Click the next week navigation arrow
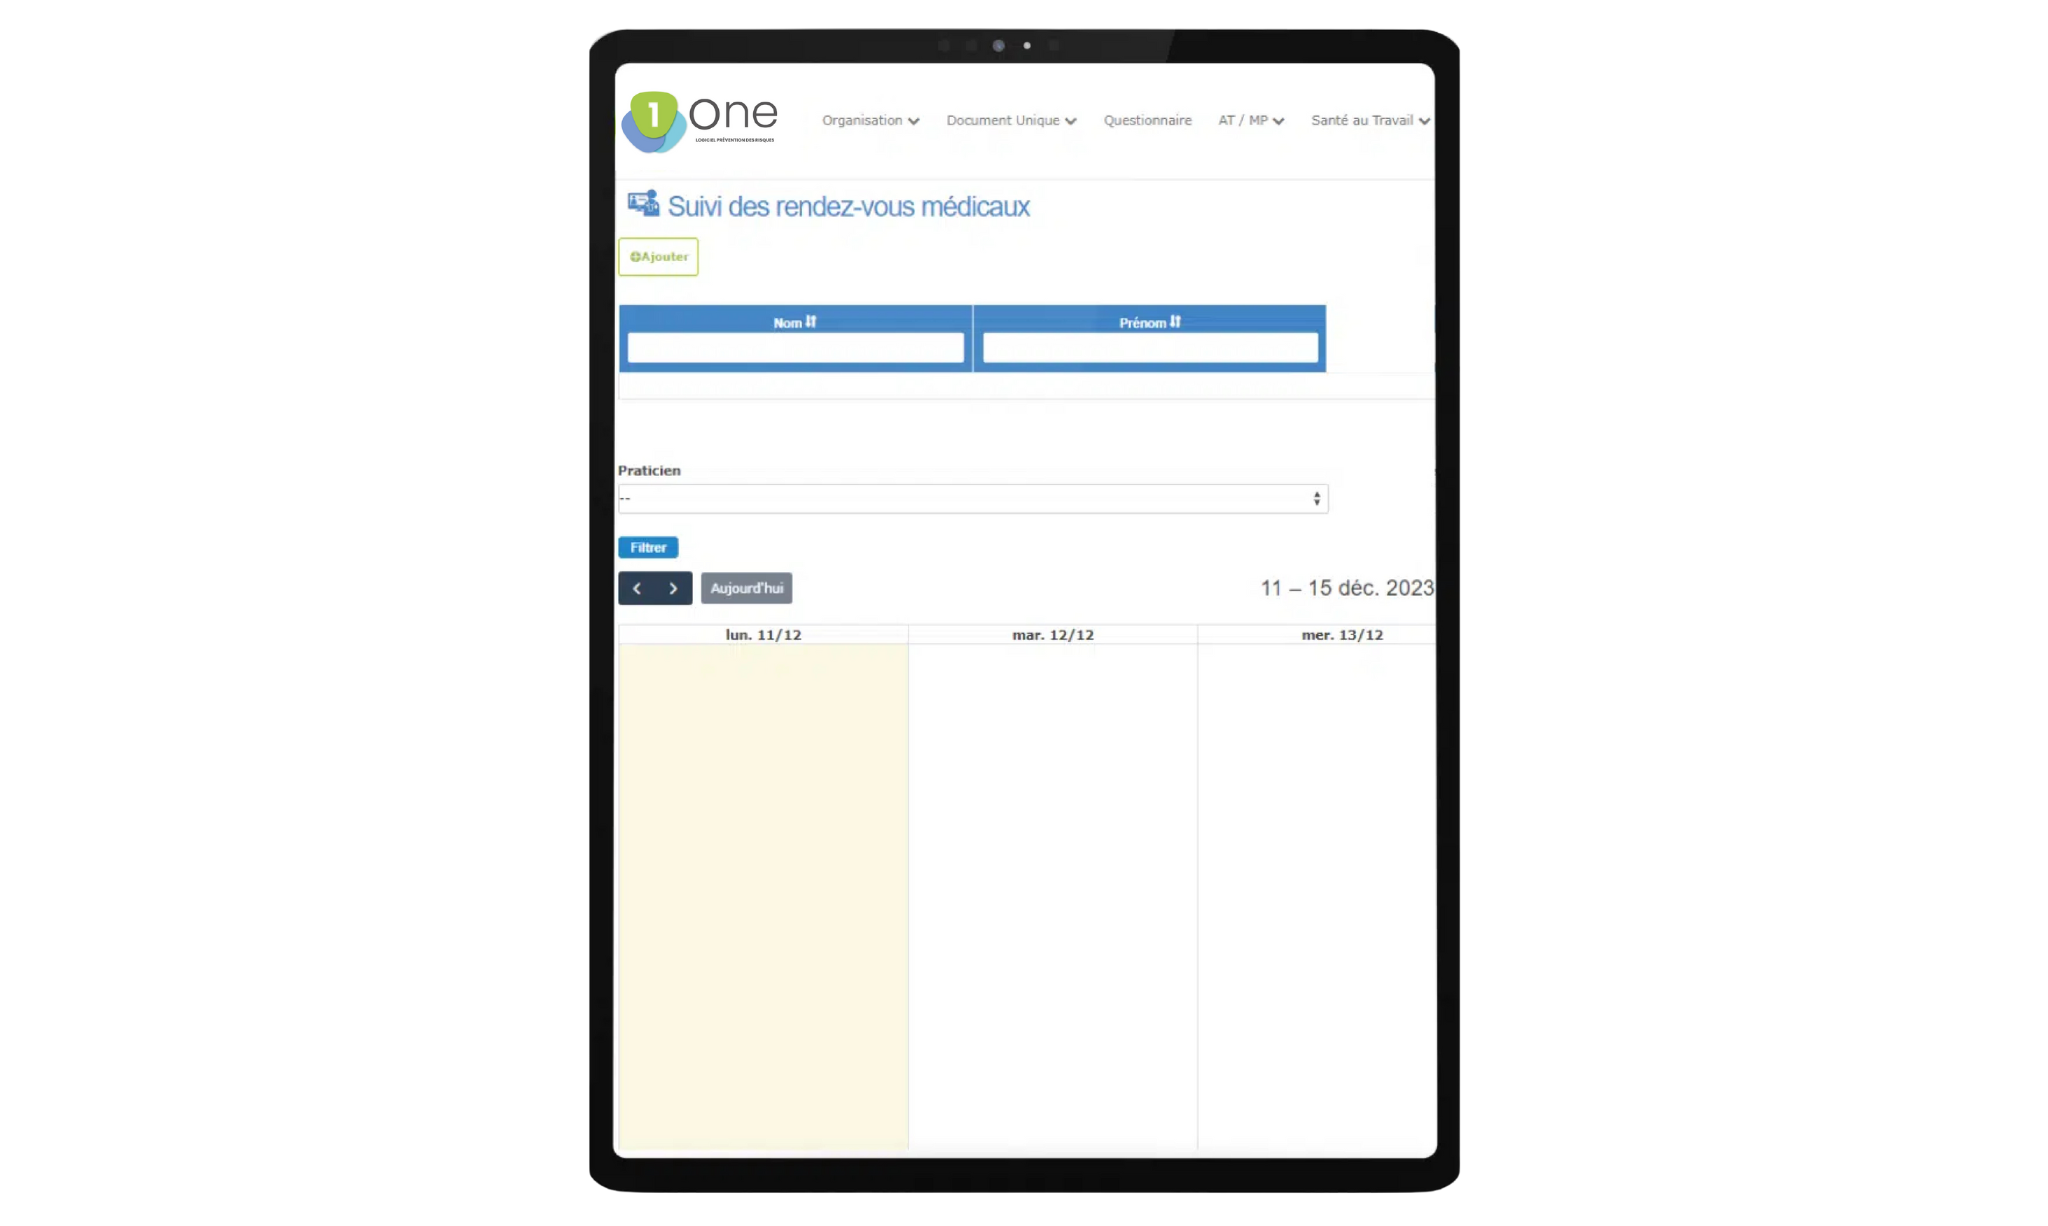The height and width of the screenshot is (1226, 2048). click(x=672, y=587)
